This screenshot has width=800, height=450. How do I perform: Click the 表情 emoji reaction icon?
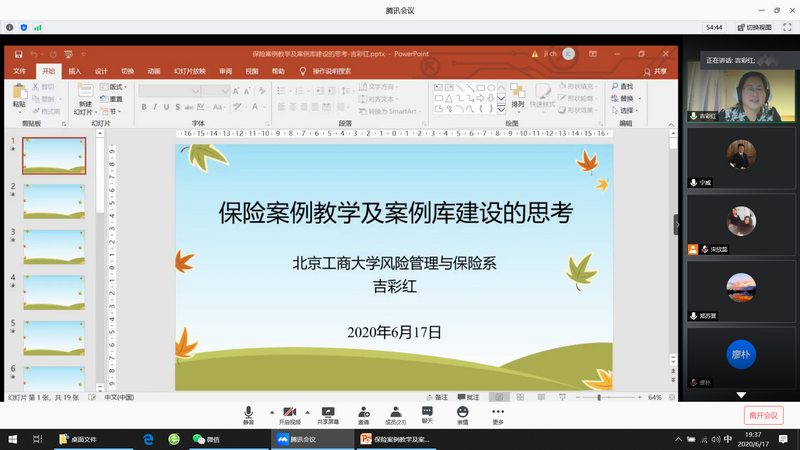tap(462, 413)
